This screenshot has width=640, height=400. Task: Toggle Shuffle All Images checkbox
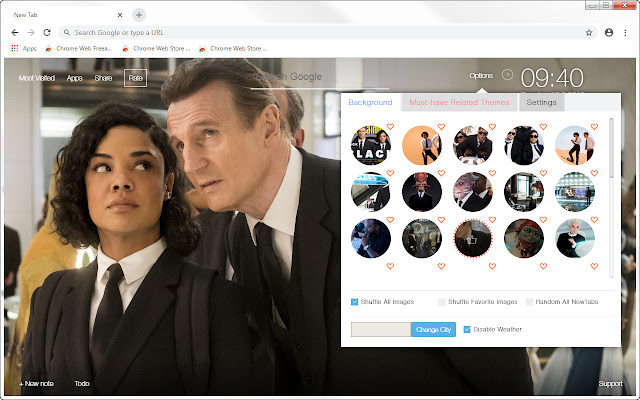[x=354, y=302]
